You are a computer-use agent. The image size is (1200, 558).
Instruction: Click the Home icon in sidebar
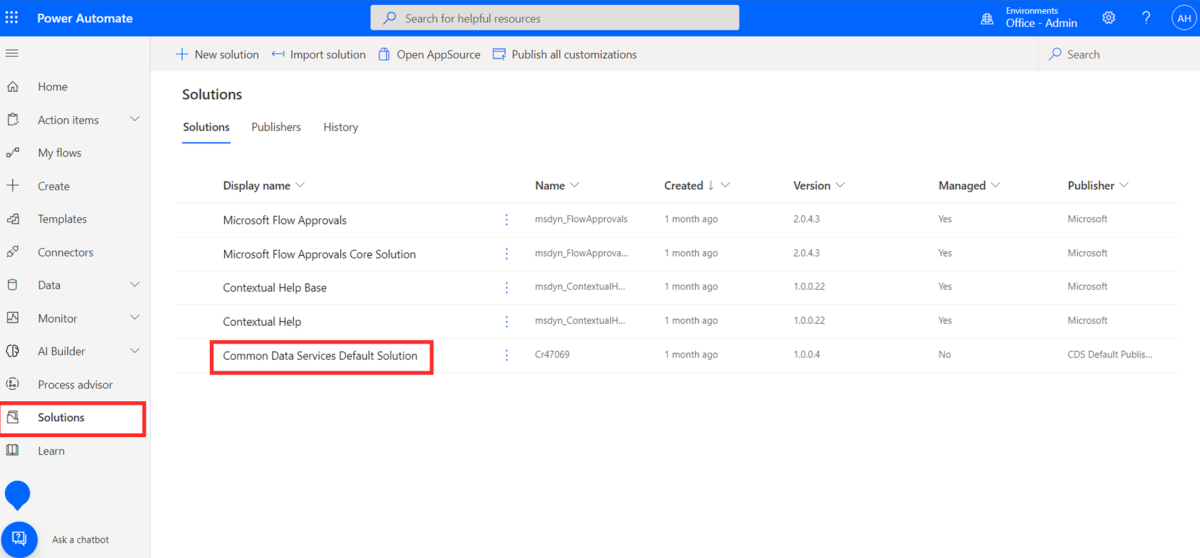point(13,87)
